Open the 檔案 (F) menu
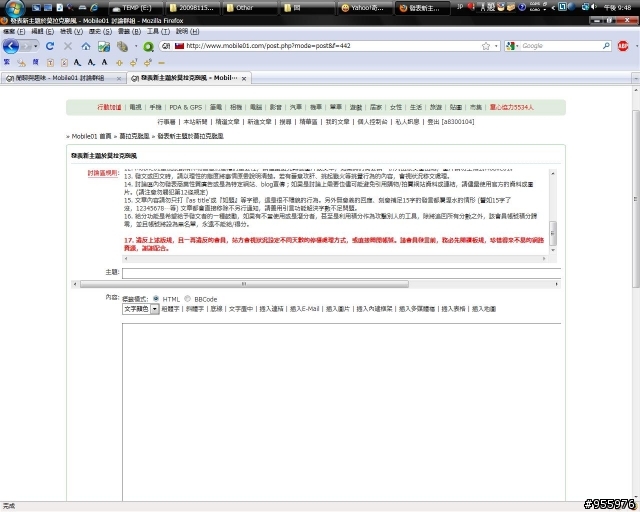640x512 pixels. coord(14,31)
